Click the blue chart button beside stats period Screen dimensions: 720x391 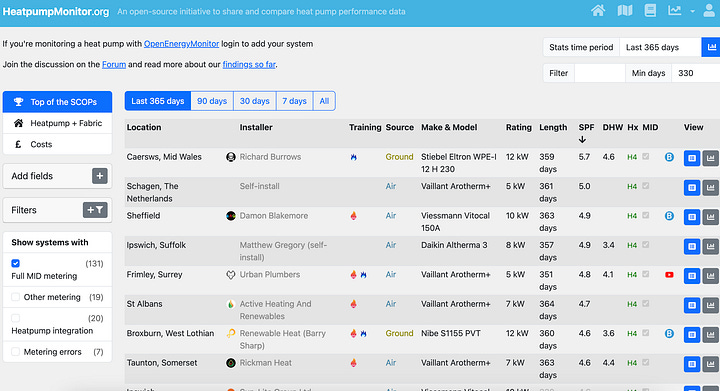[711, 47]
